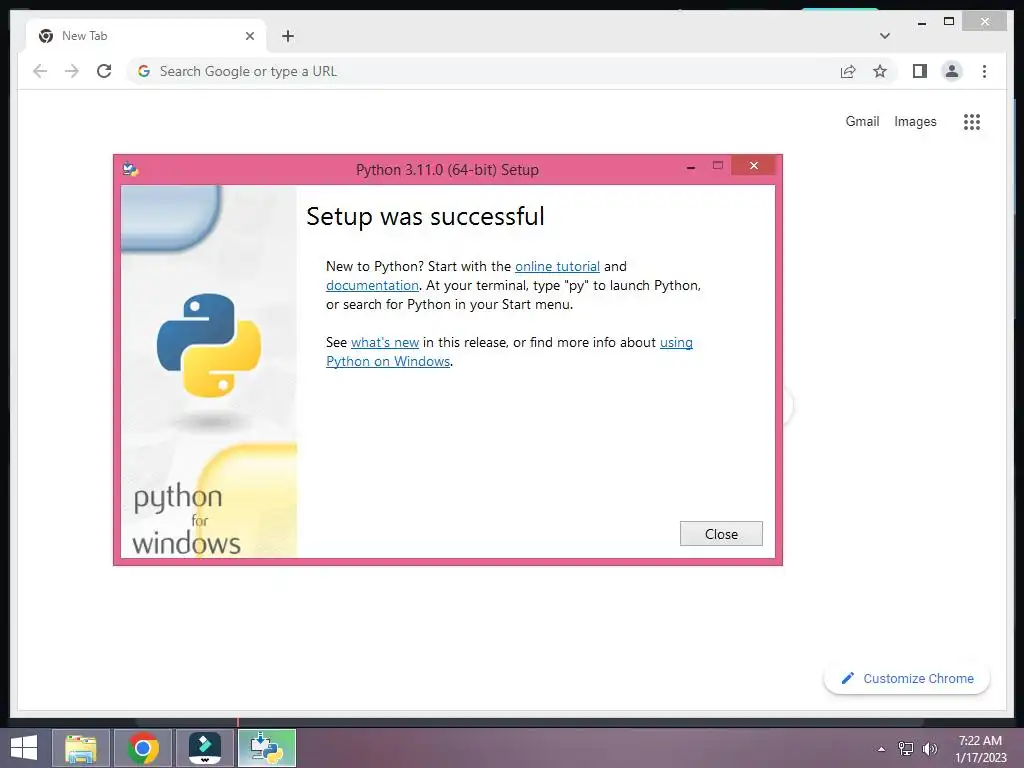Open the volume tray icon
This screenshot has width=1024, height=768.
(x=930, y=749)
